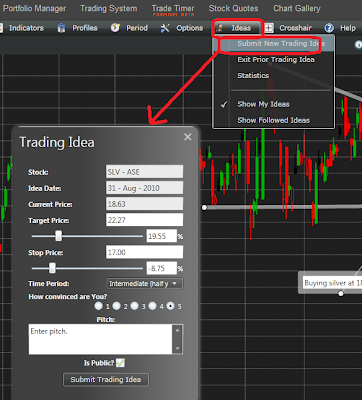Toggle the Is Public checkbox
The width and height of the screenshot is (362, 400).
point(120,363)
